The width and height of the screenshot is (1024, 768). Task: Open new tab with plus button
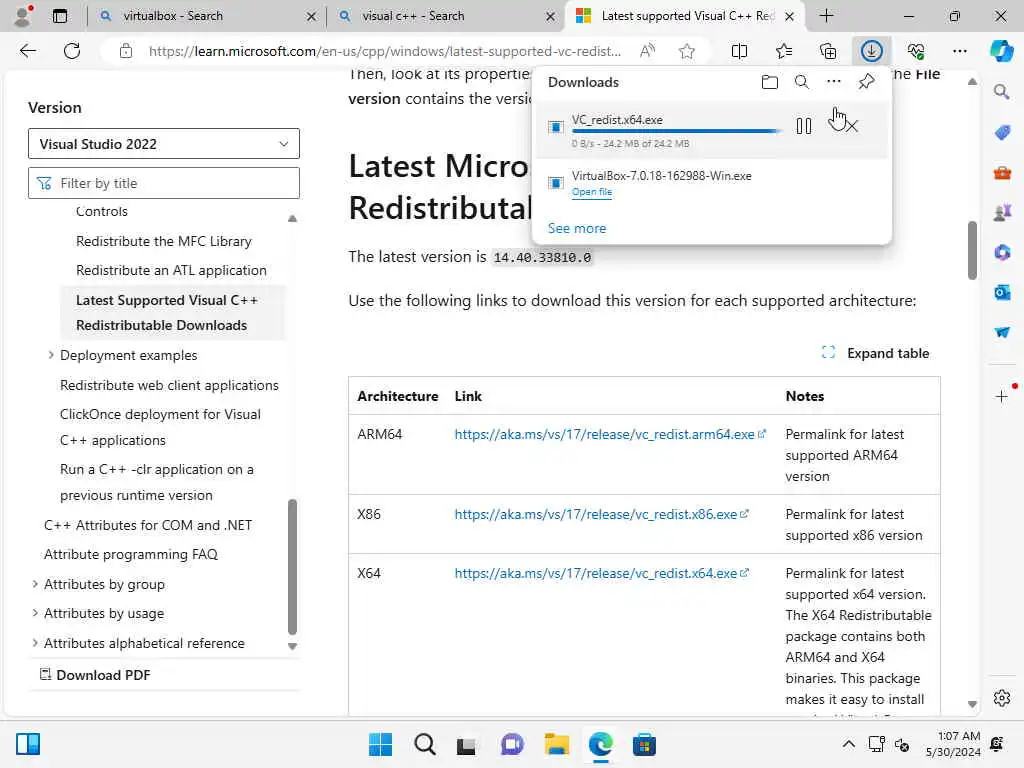point(826,16)
